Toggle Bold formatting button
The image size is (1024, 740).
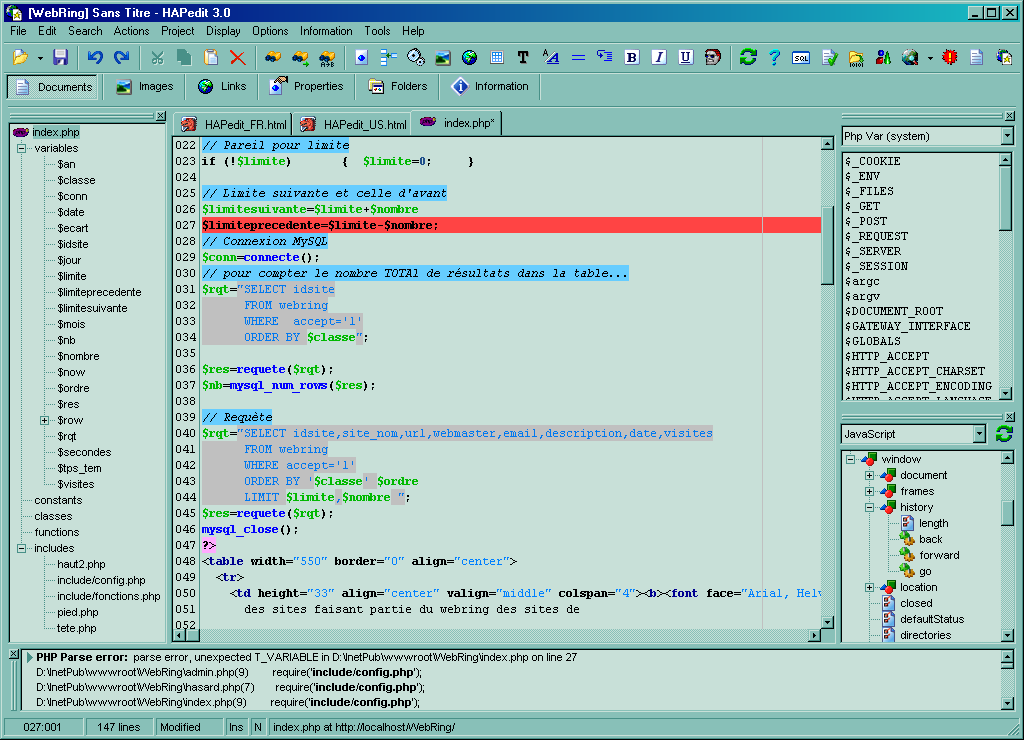pyautogui.click(x=631, y=58)
